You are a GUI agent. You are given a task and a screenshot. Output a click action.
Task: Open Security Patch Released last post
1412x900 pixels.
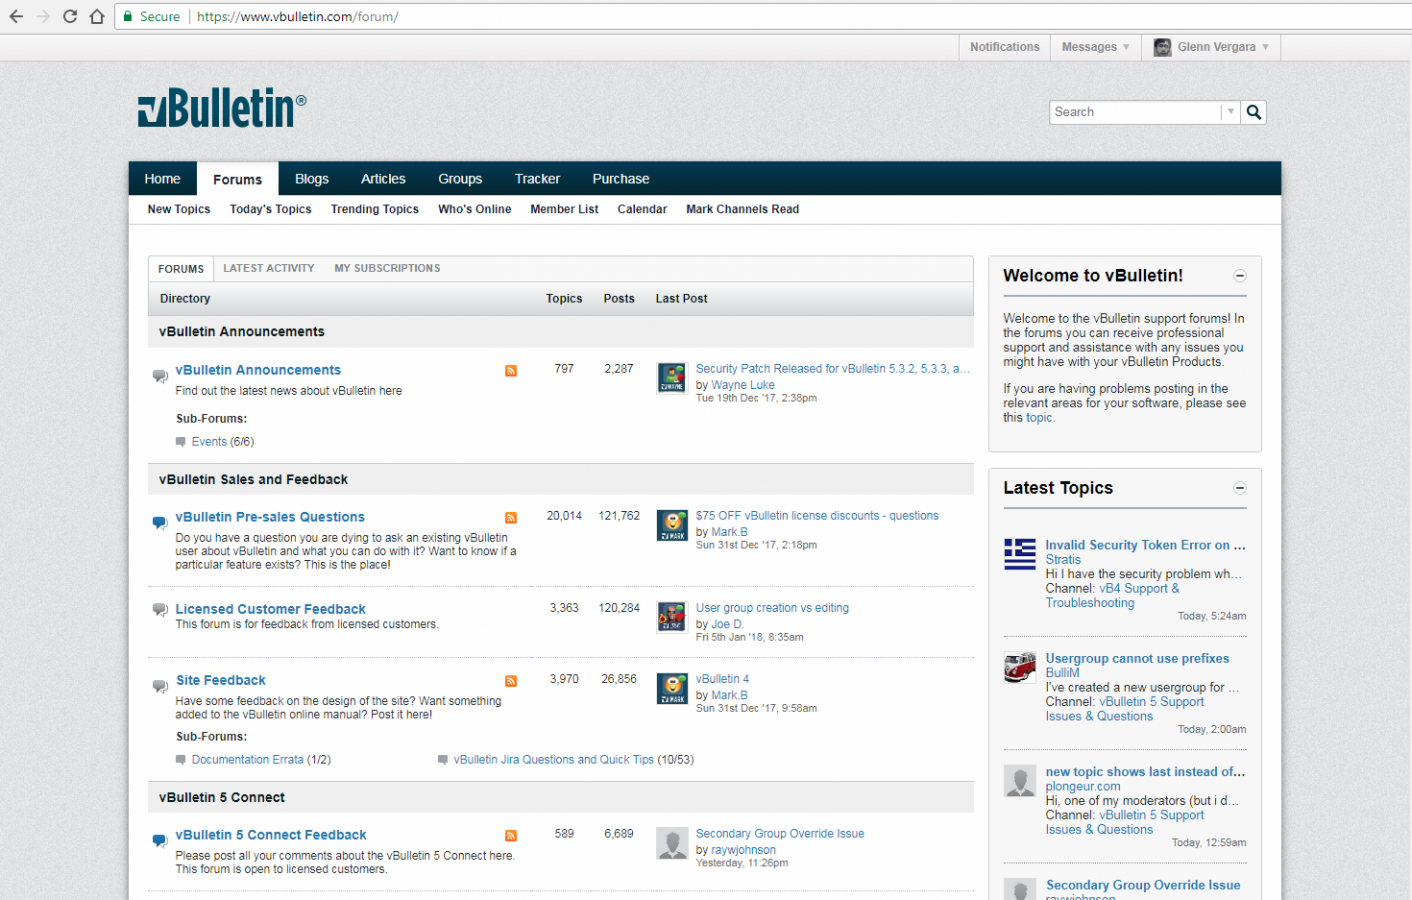[833, 369]
